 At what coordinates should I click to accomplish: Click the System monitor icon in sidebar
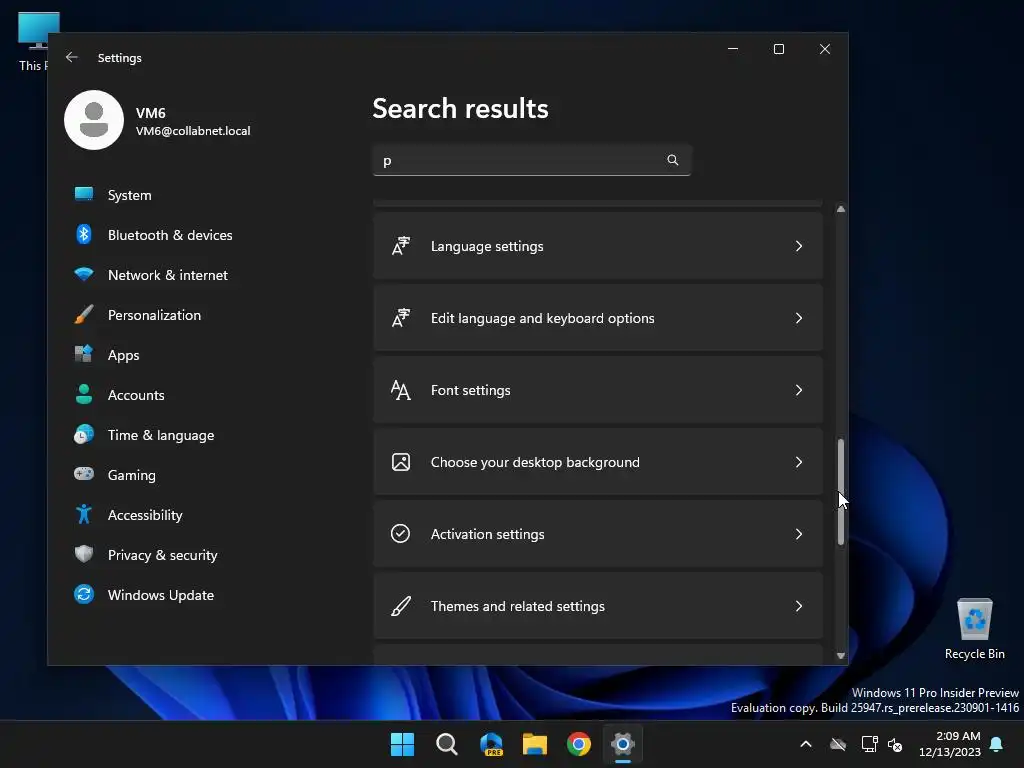pyautogui.click(x=84, y=195)
